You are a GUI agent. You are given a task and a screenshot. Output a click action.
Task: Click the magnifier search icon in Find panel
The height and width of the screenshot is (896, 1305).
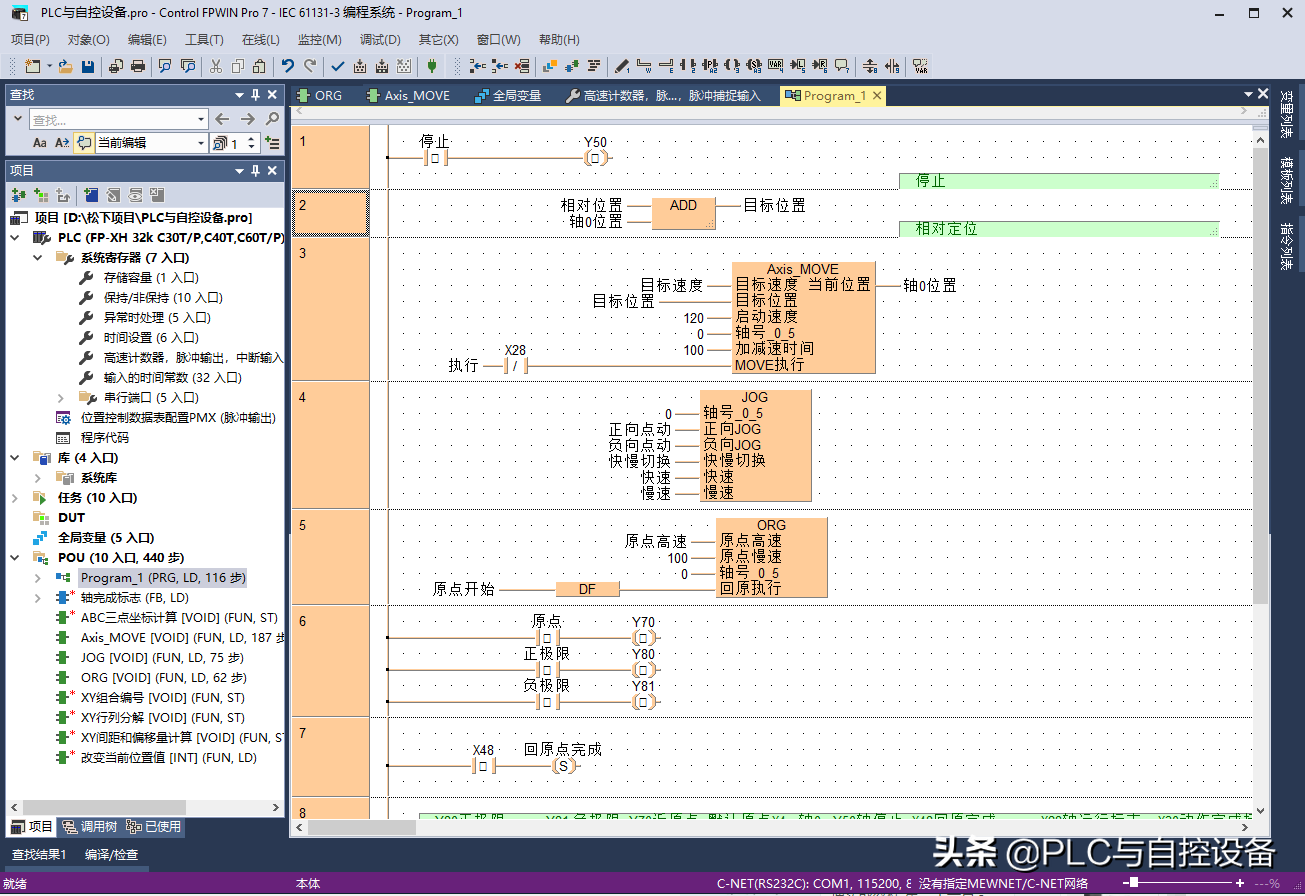point(272,119)
